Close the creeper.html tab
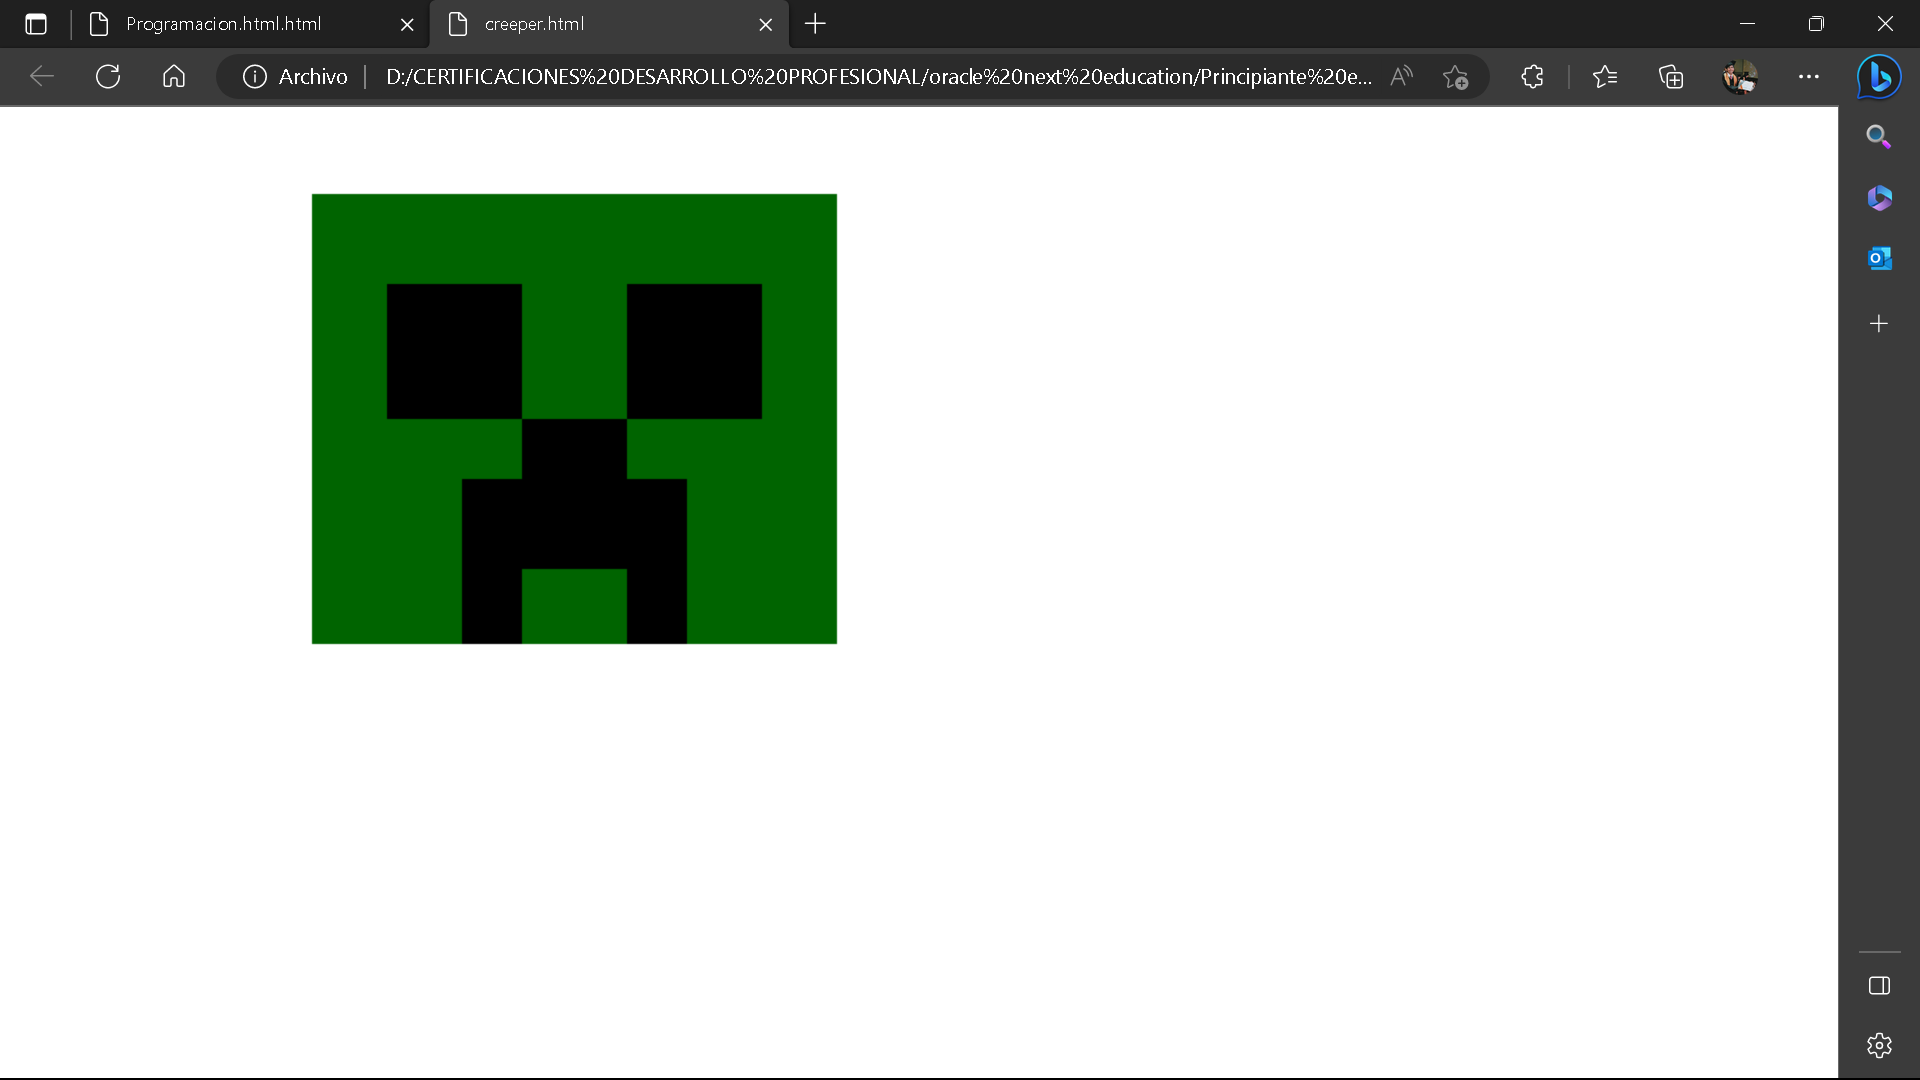 pyautogui.click(x=766, y=25)
